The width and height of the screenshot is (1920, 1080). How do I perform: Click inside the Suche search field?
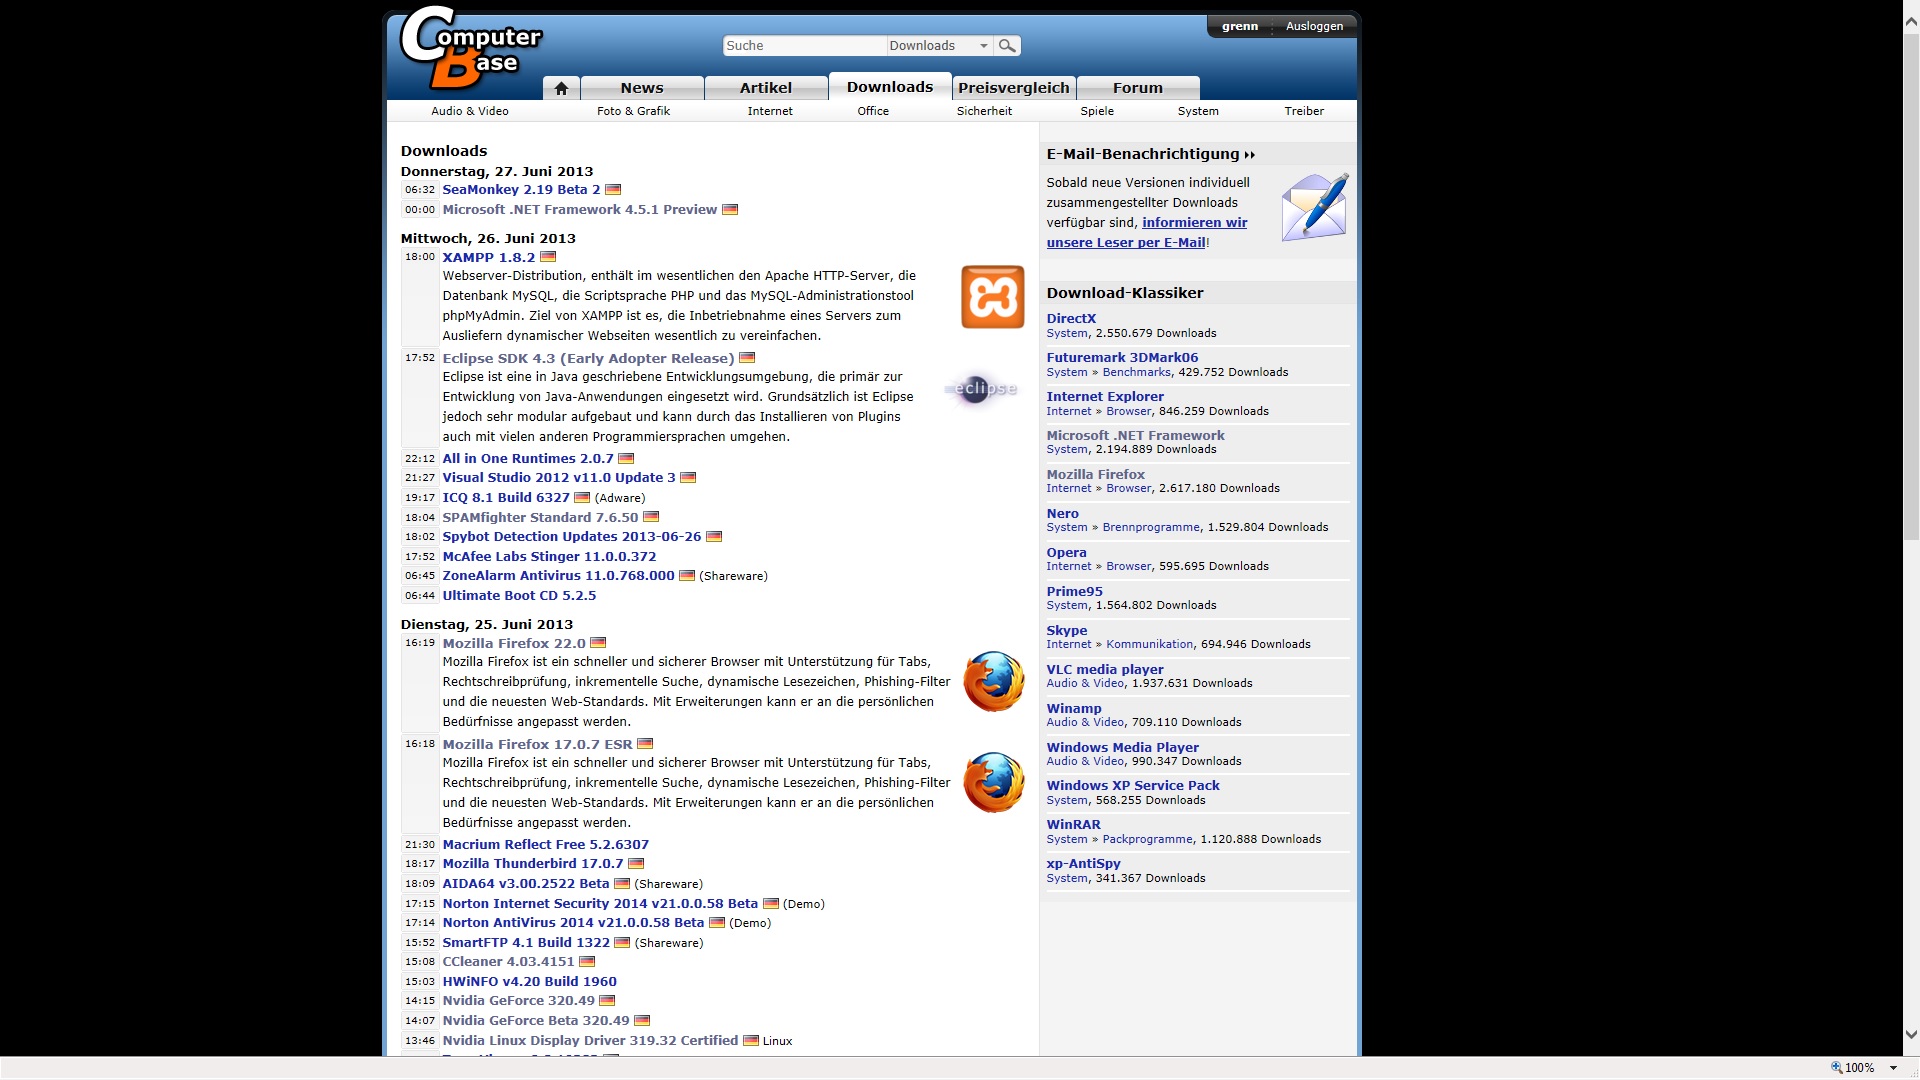(803, 46)
